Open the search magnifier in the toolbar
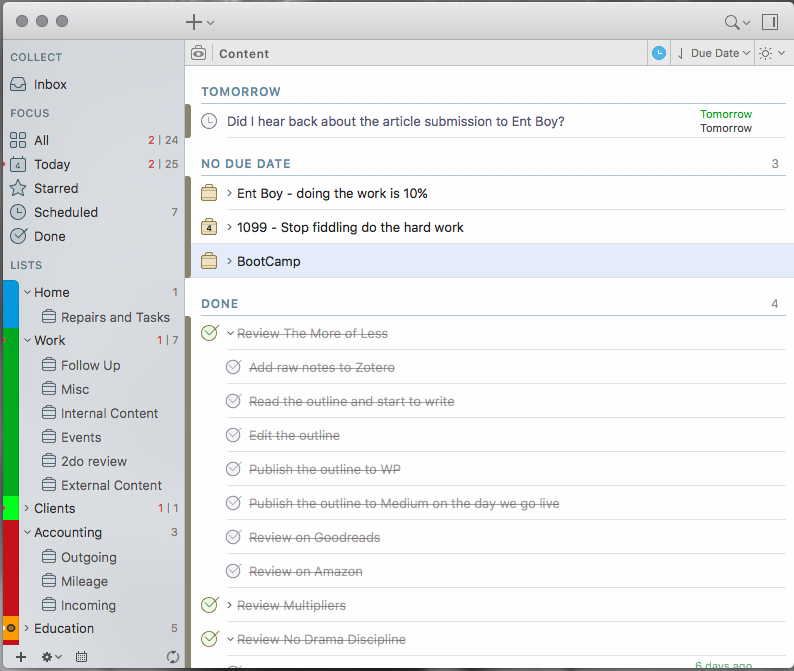The height and width of the screenshot is (671, 794). point(733,22)
